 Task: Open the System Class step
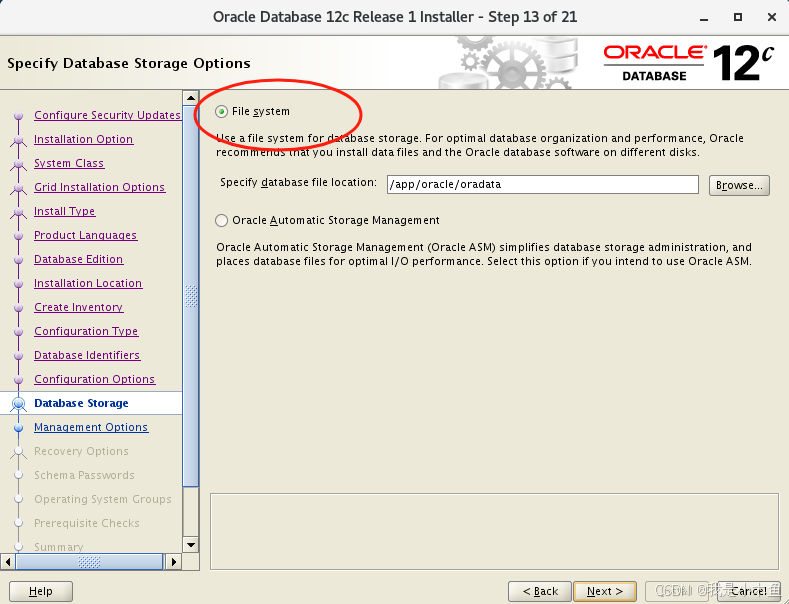pos(69,164)
